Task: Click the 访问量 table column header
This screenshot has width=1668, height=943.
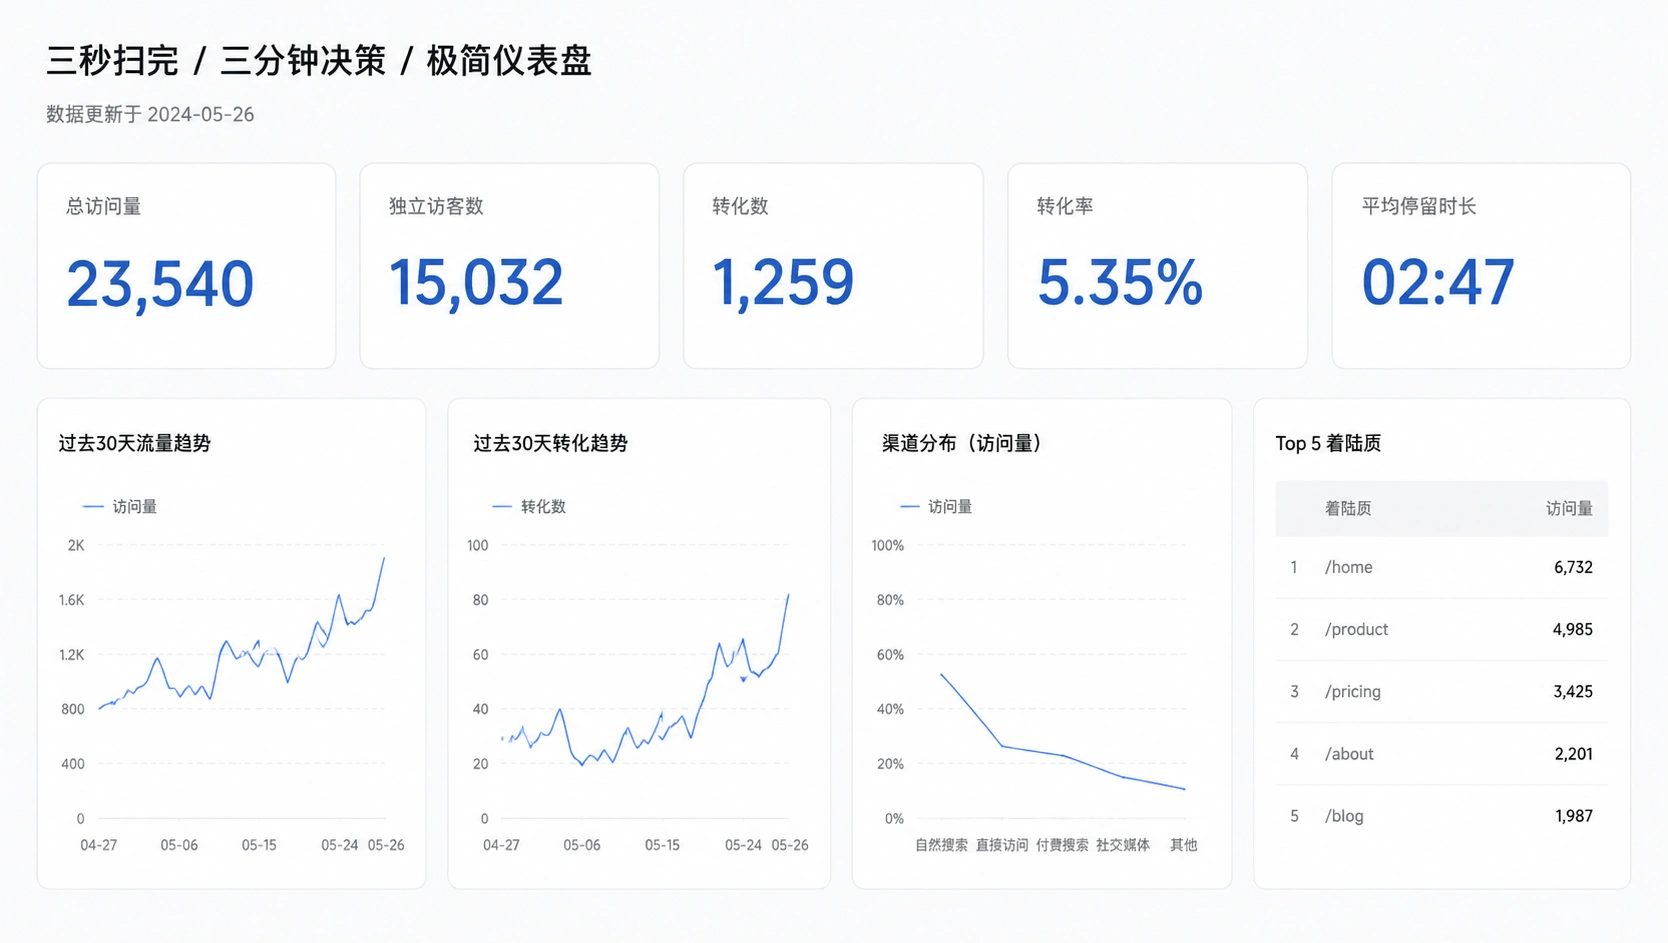Action: 1569,509
